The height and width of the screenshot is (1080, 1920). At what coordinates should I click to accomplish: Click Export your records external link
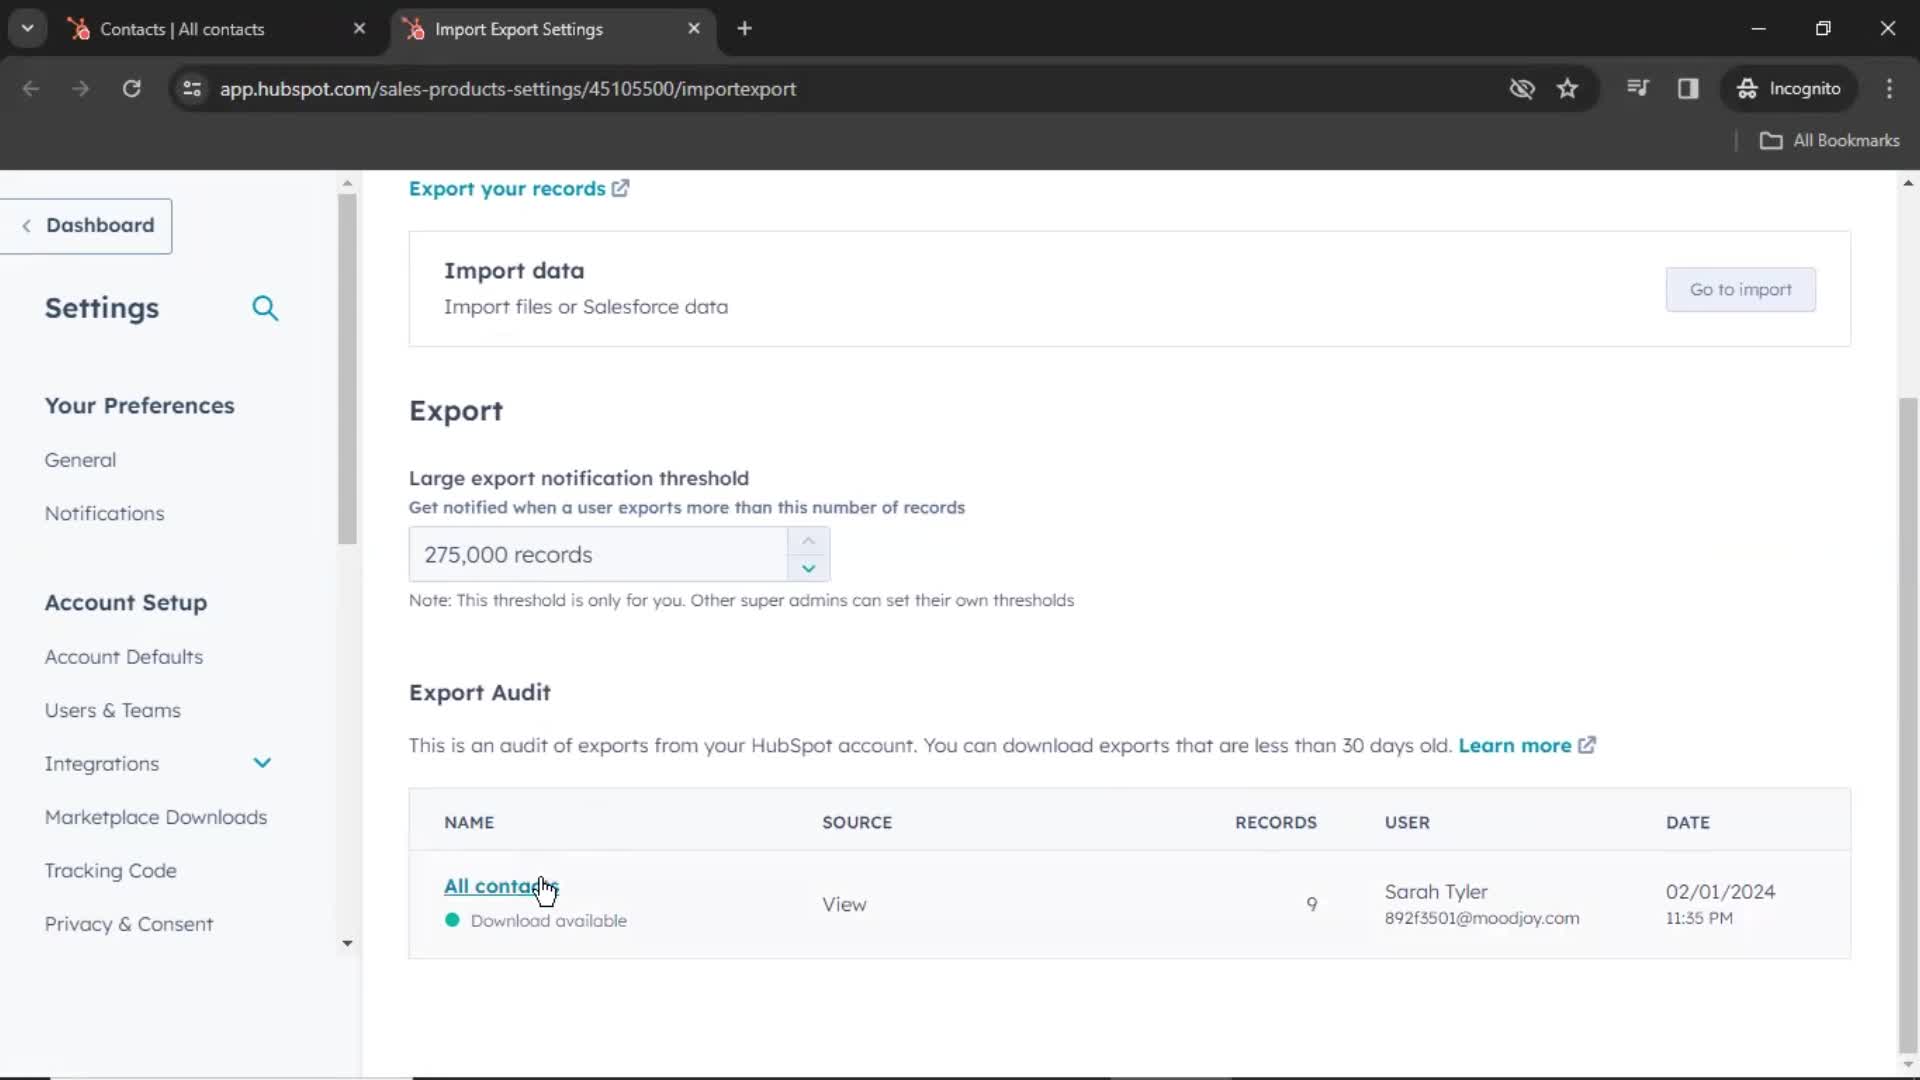(518, 189)
